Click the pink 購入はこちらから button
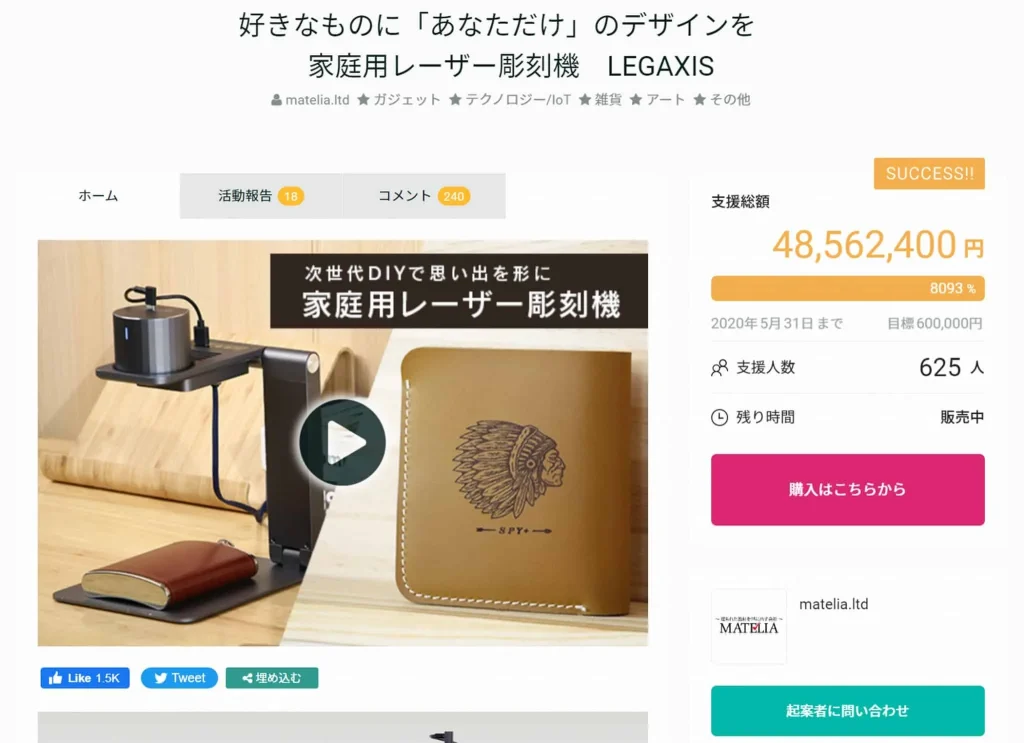Screen dimensions: 1024x743 pos(848,490)
